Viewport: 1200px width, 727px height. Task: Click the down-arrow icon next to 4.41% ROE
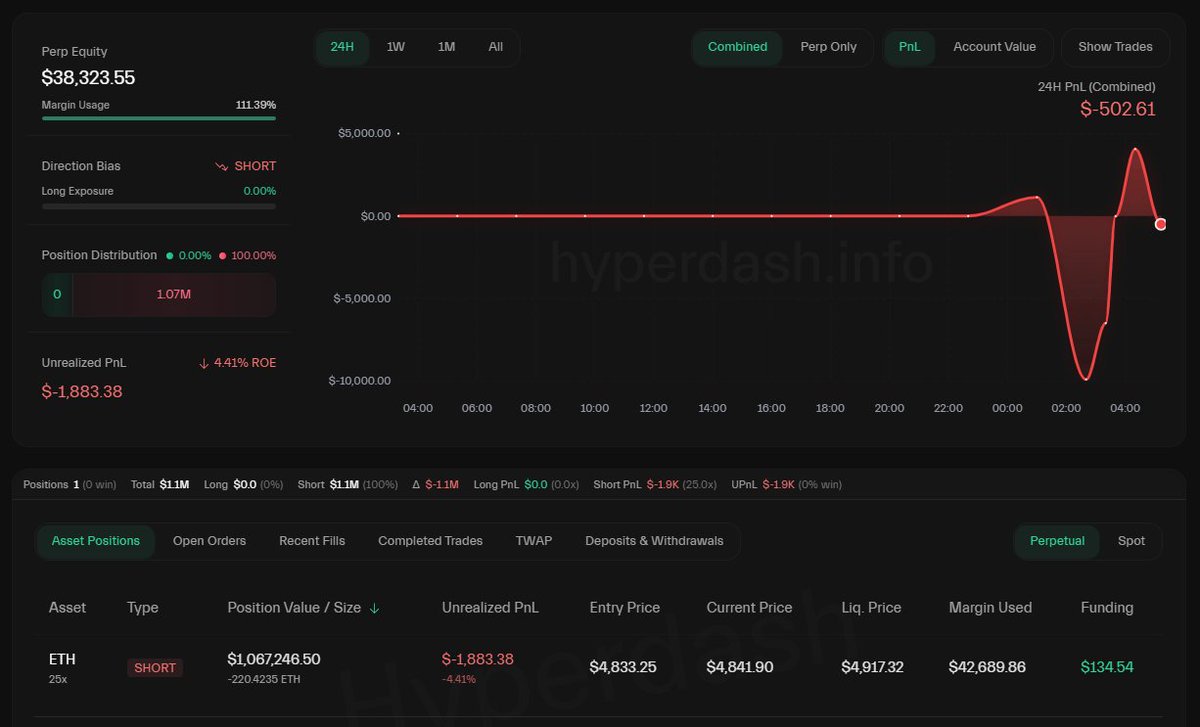(204, 363)
